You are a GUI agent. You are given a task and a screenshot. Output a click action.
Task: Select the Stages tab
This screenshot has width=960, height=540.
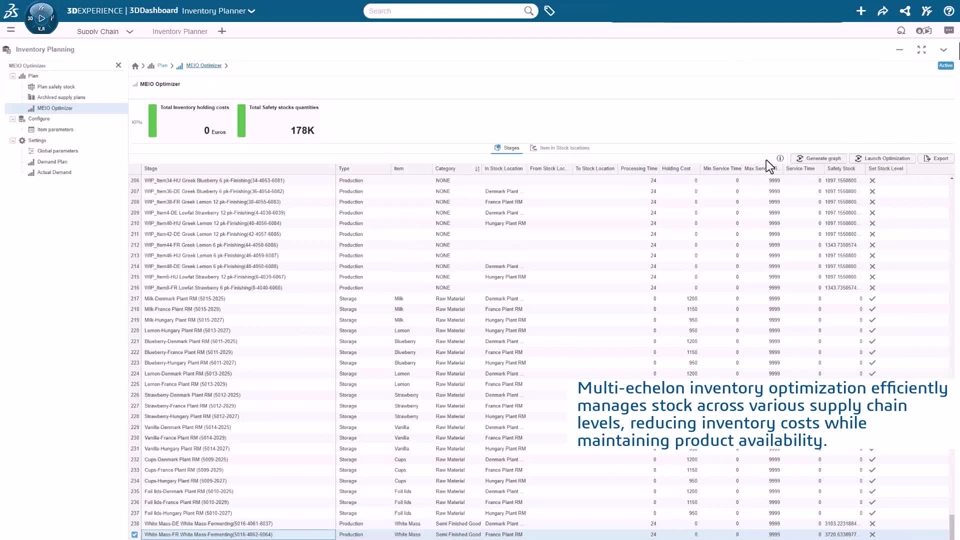507,148
